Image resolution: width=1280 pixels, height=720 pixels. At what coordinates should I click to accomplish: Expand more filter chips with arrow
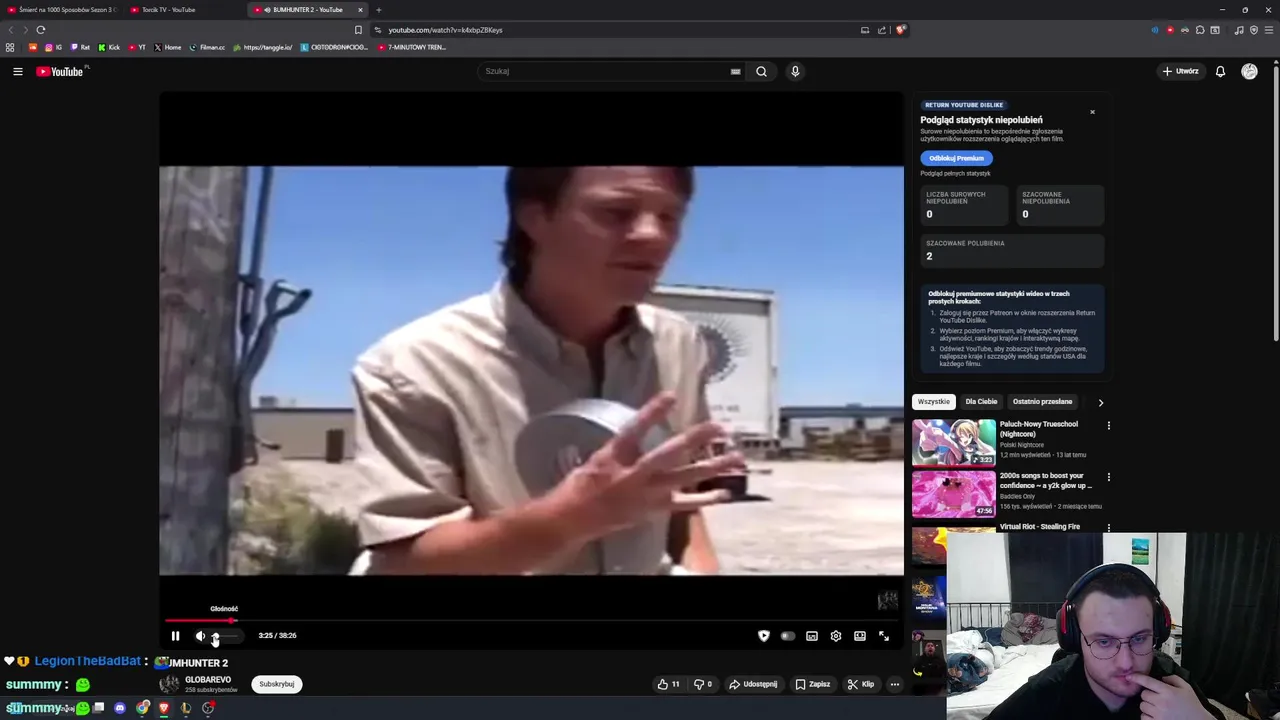1100,403
